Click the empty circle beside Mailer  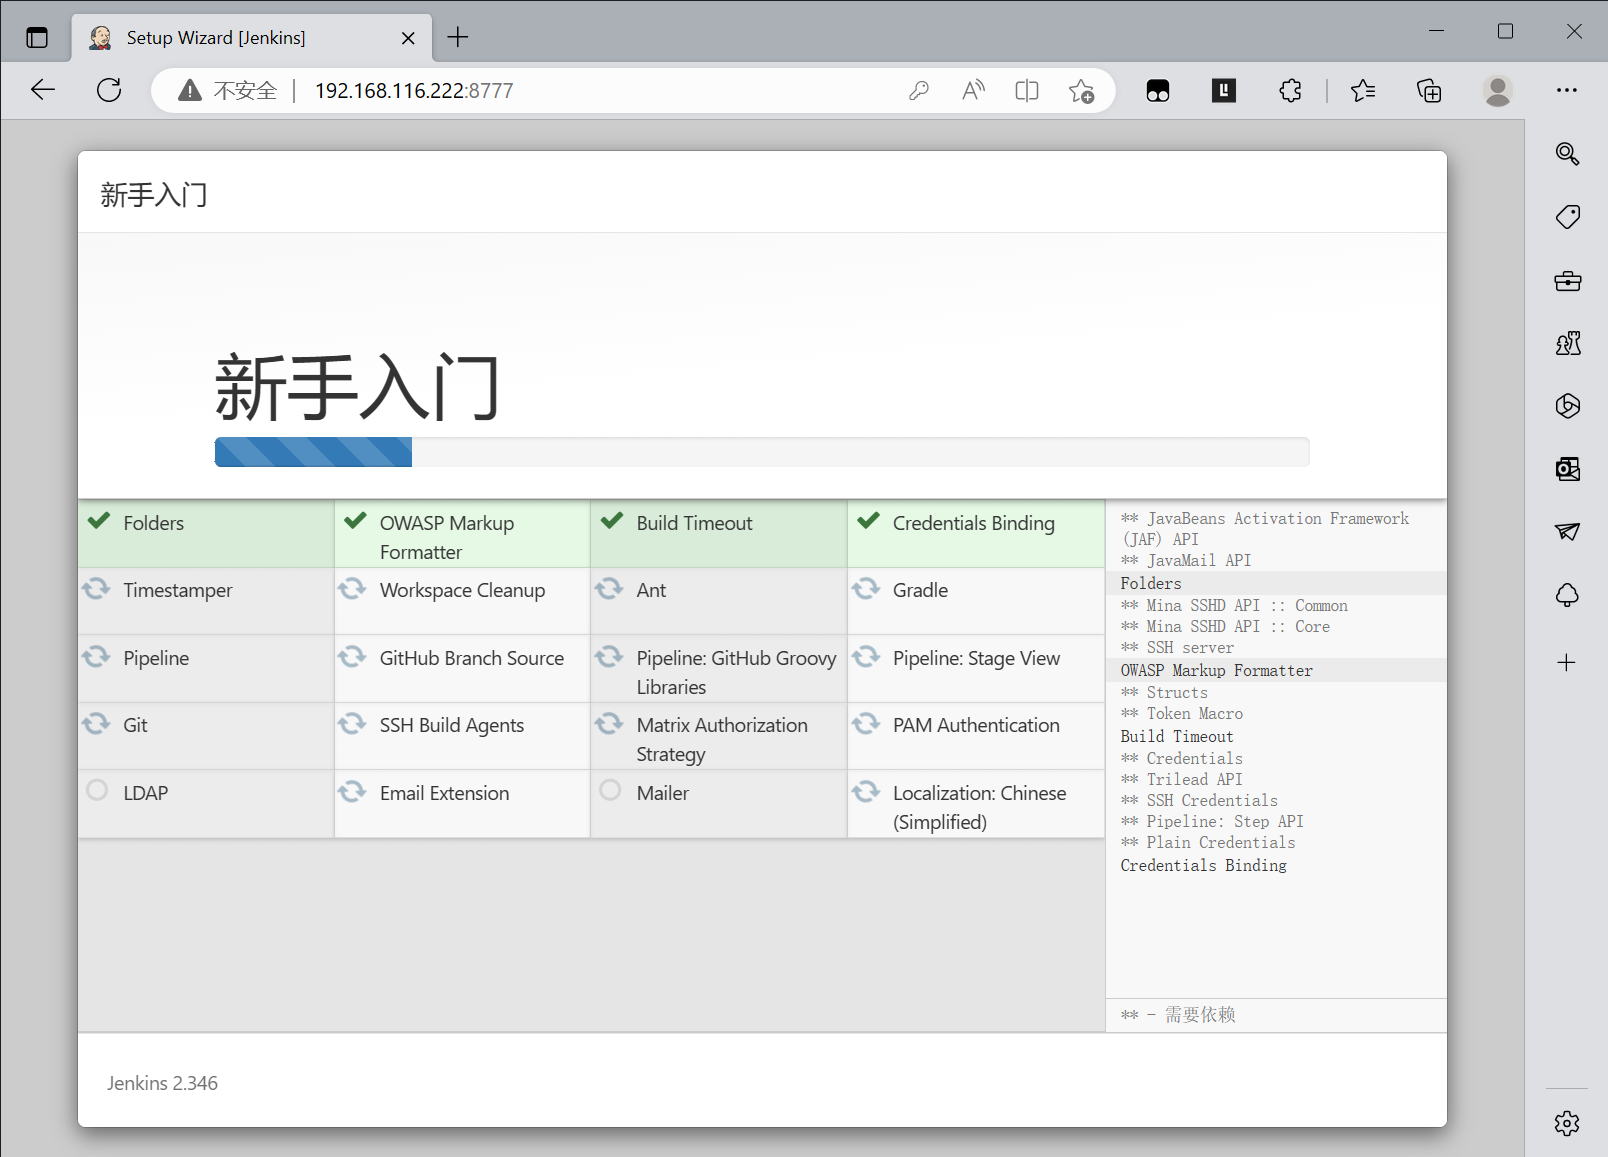pyautogui.click(x=610, y=791)
